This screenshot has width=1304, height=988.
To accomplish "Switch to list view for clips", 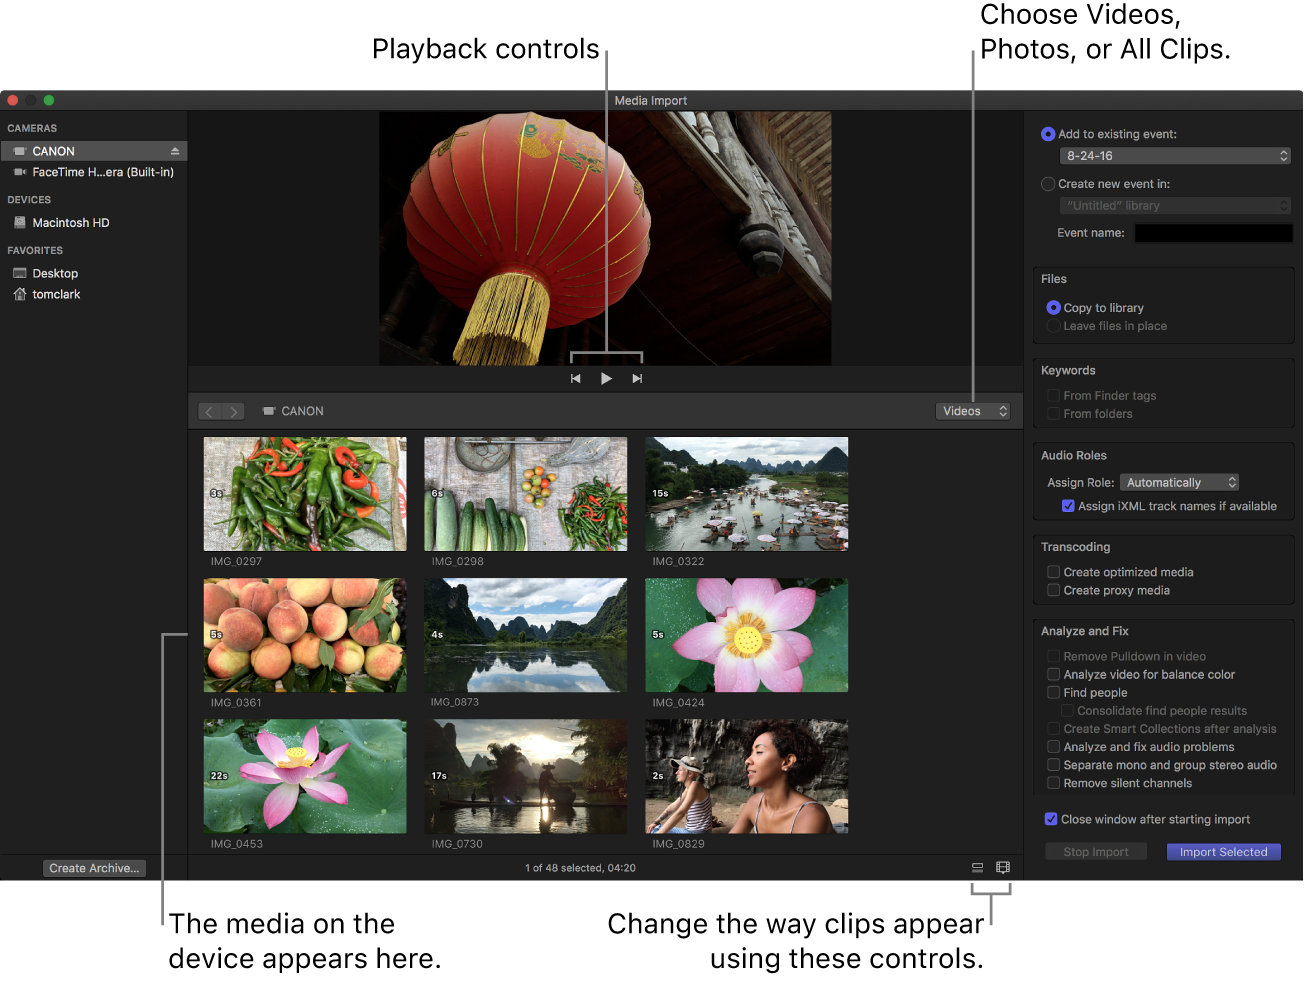I will [977, 867].
